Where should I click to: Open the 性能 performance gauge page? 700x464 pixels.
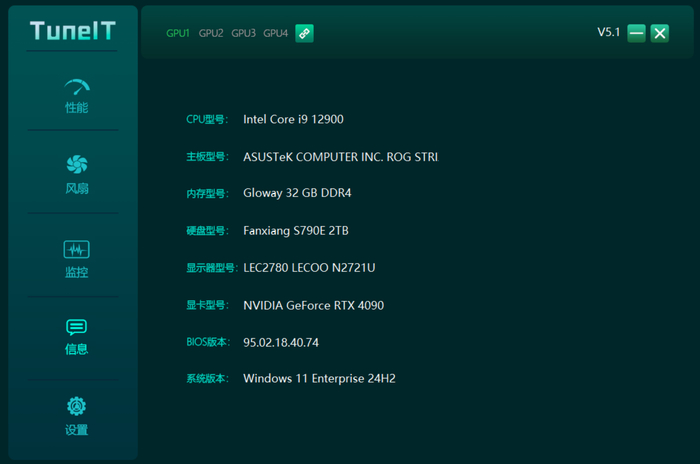pos(77,88)
